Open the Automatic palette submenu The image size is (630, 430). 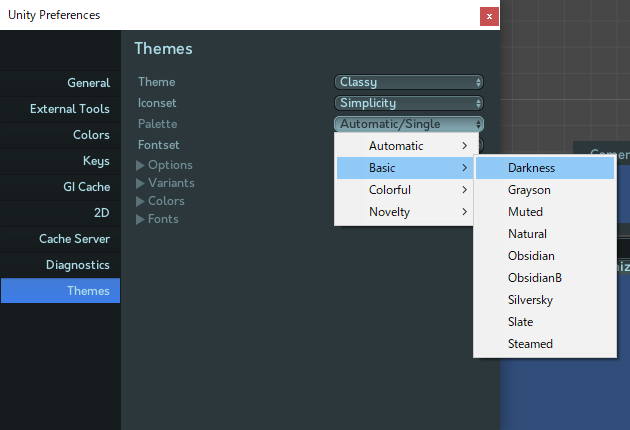[x=405, y=146]
